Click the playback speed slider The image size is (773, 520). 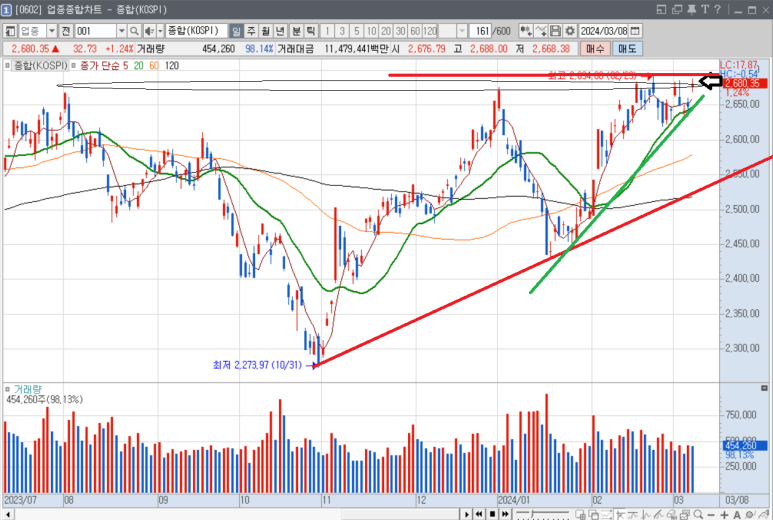pos(542,515)
